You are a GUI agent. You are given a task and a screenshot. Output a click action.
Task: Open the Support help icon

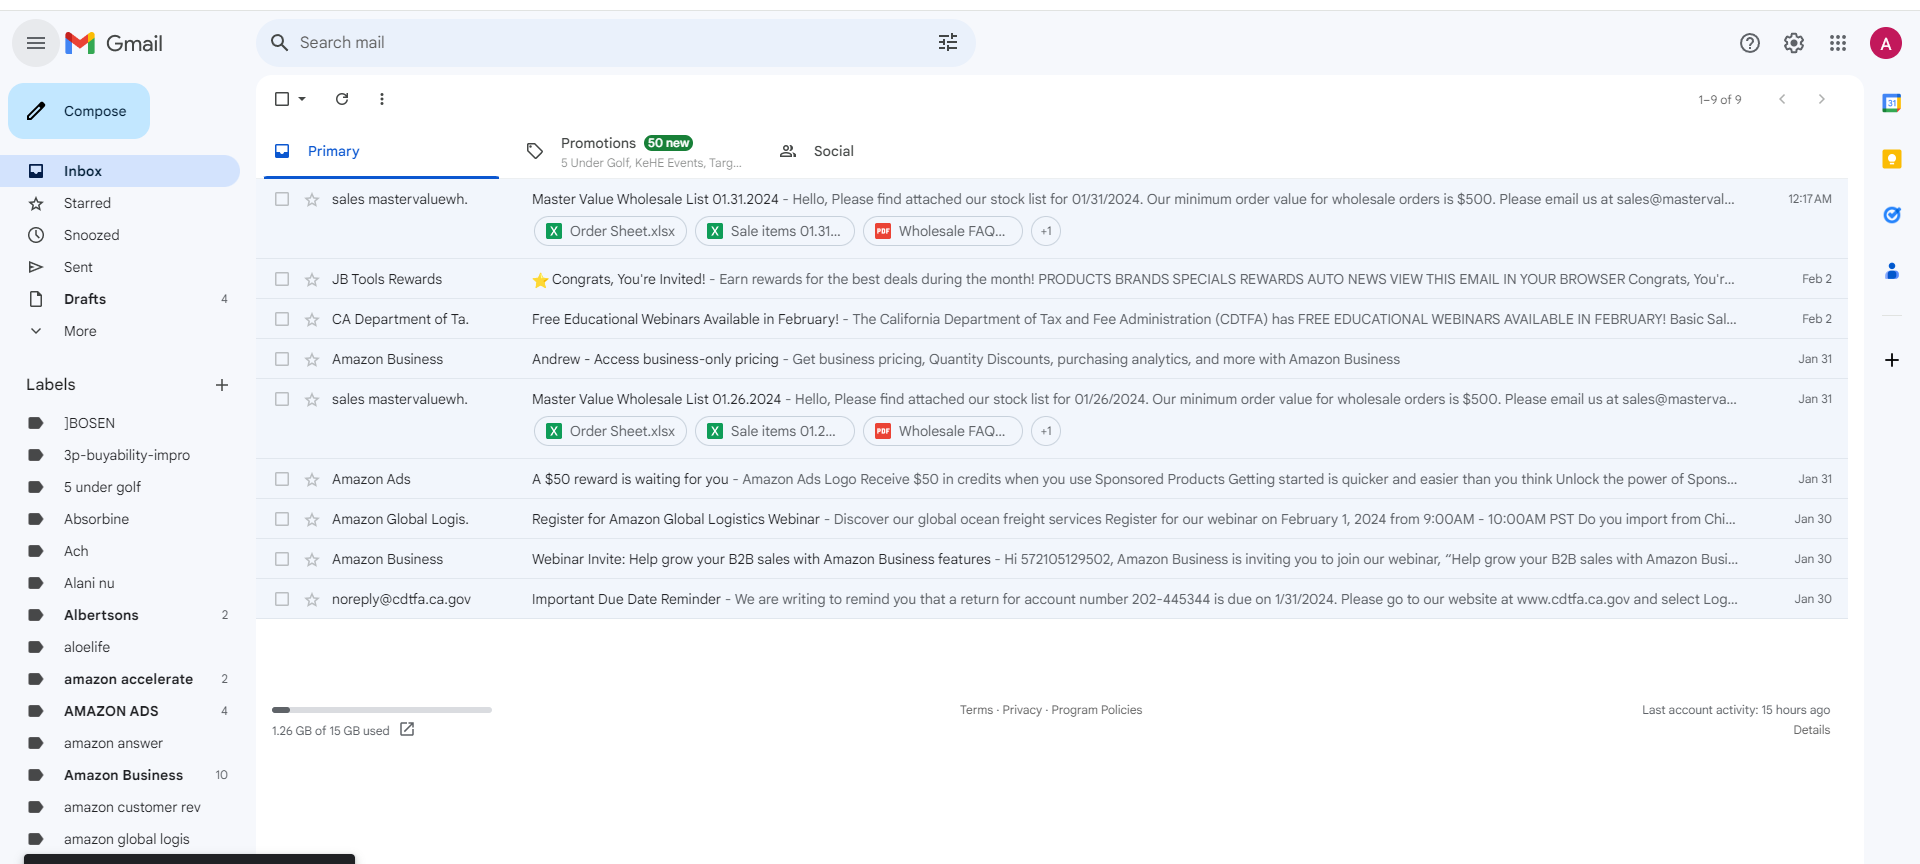tap(1750, 43)
